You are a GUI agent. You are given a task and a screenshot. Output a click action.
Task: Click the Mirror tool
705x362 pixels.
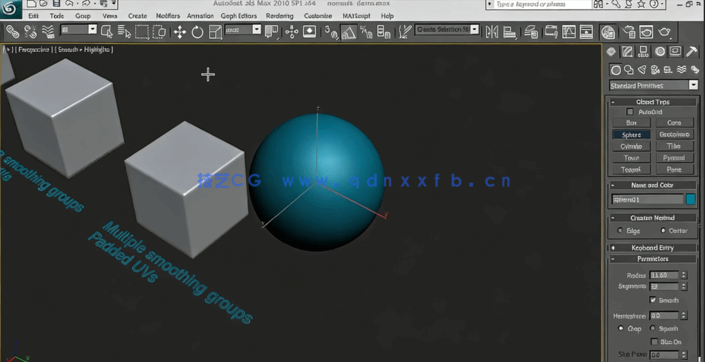pyautogui.click(x=492, y=32)
